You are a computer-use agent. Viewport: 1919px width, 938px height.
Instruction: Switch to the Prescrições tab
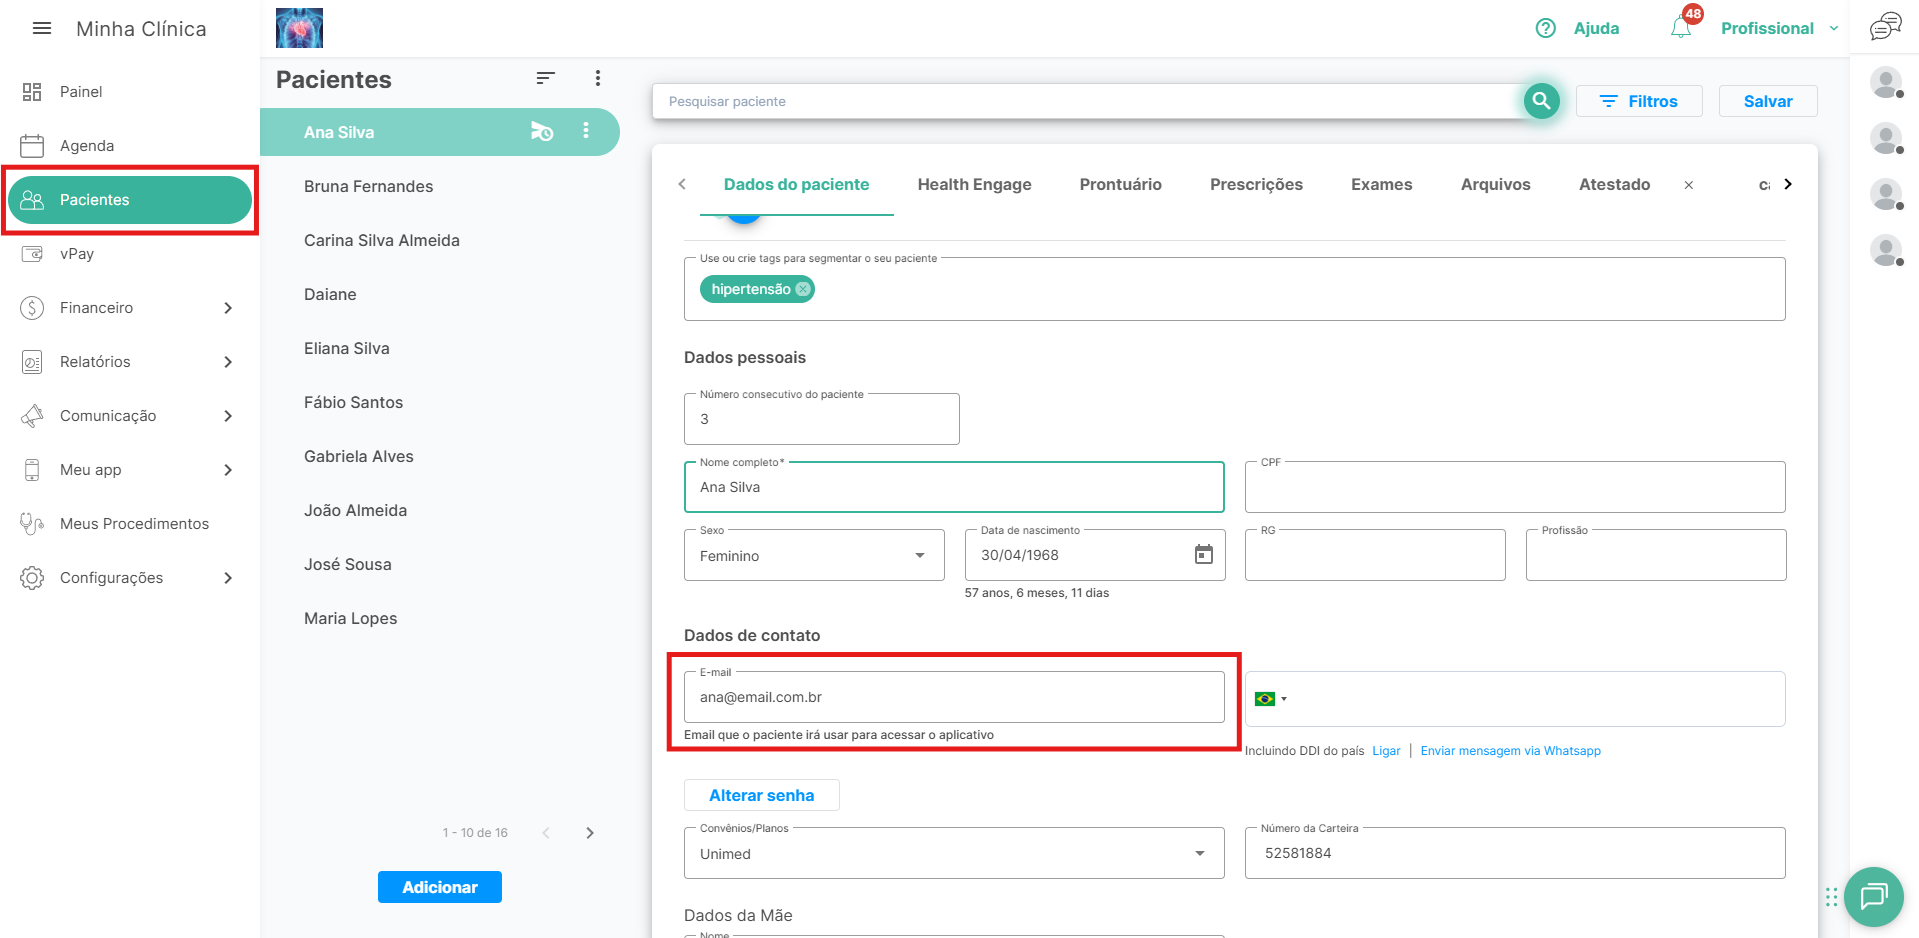pos(1256,184)
